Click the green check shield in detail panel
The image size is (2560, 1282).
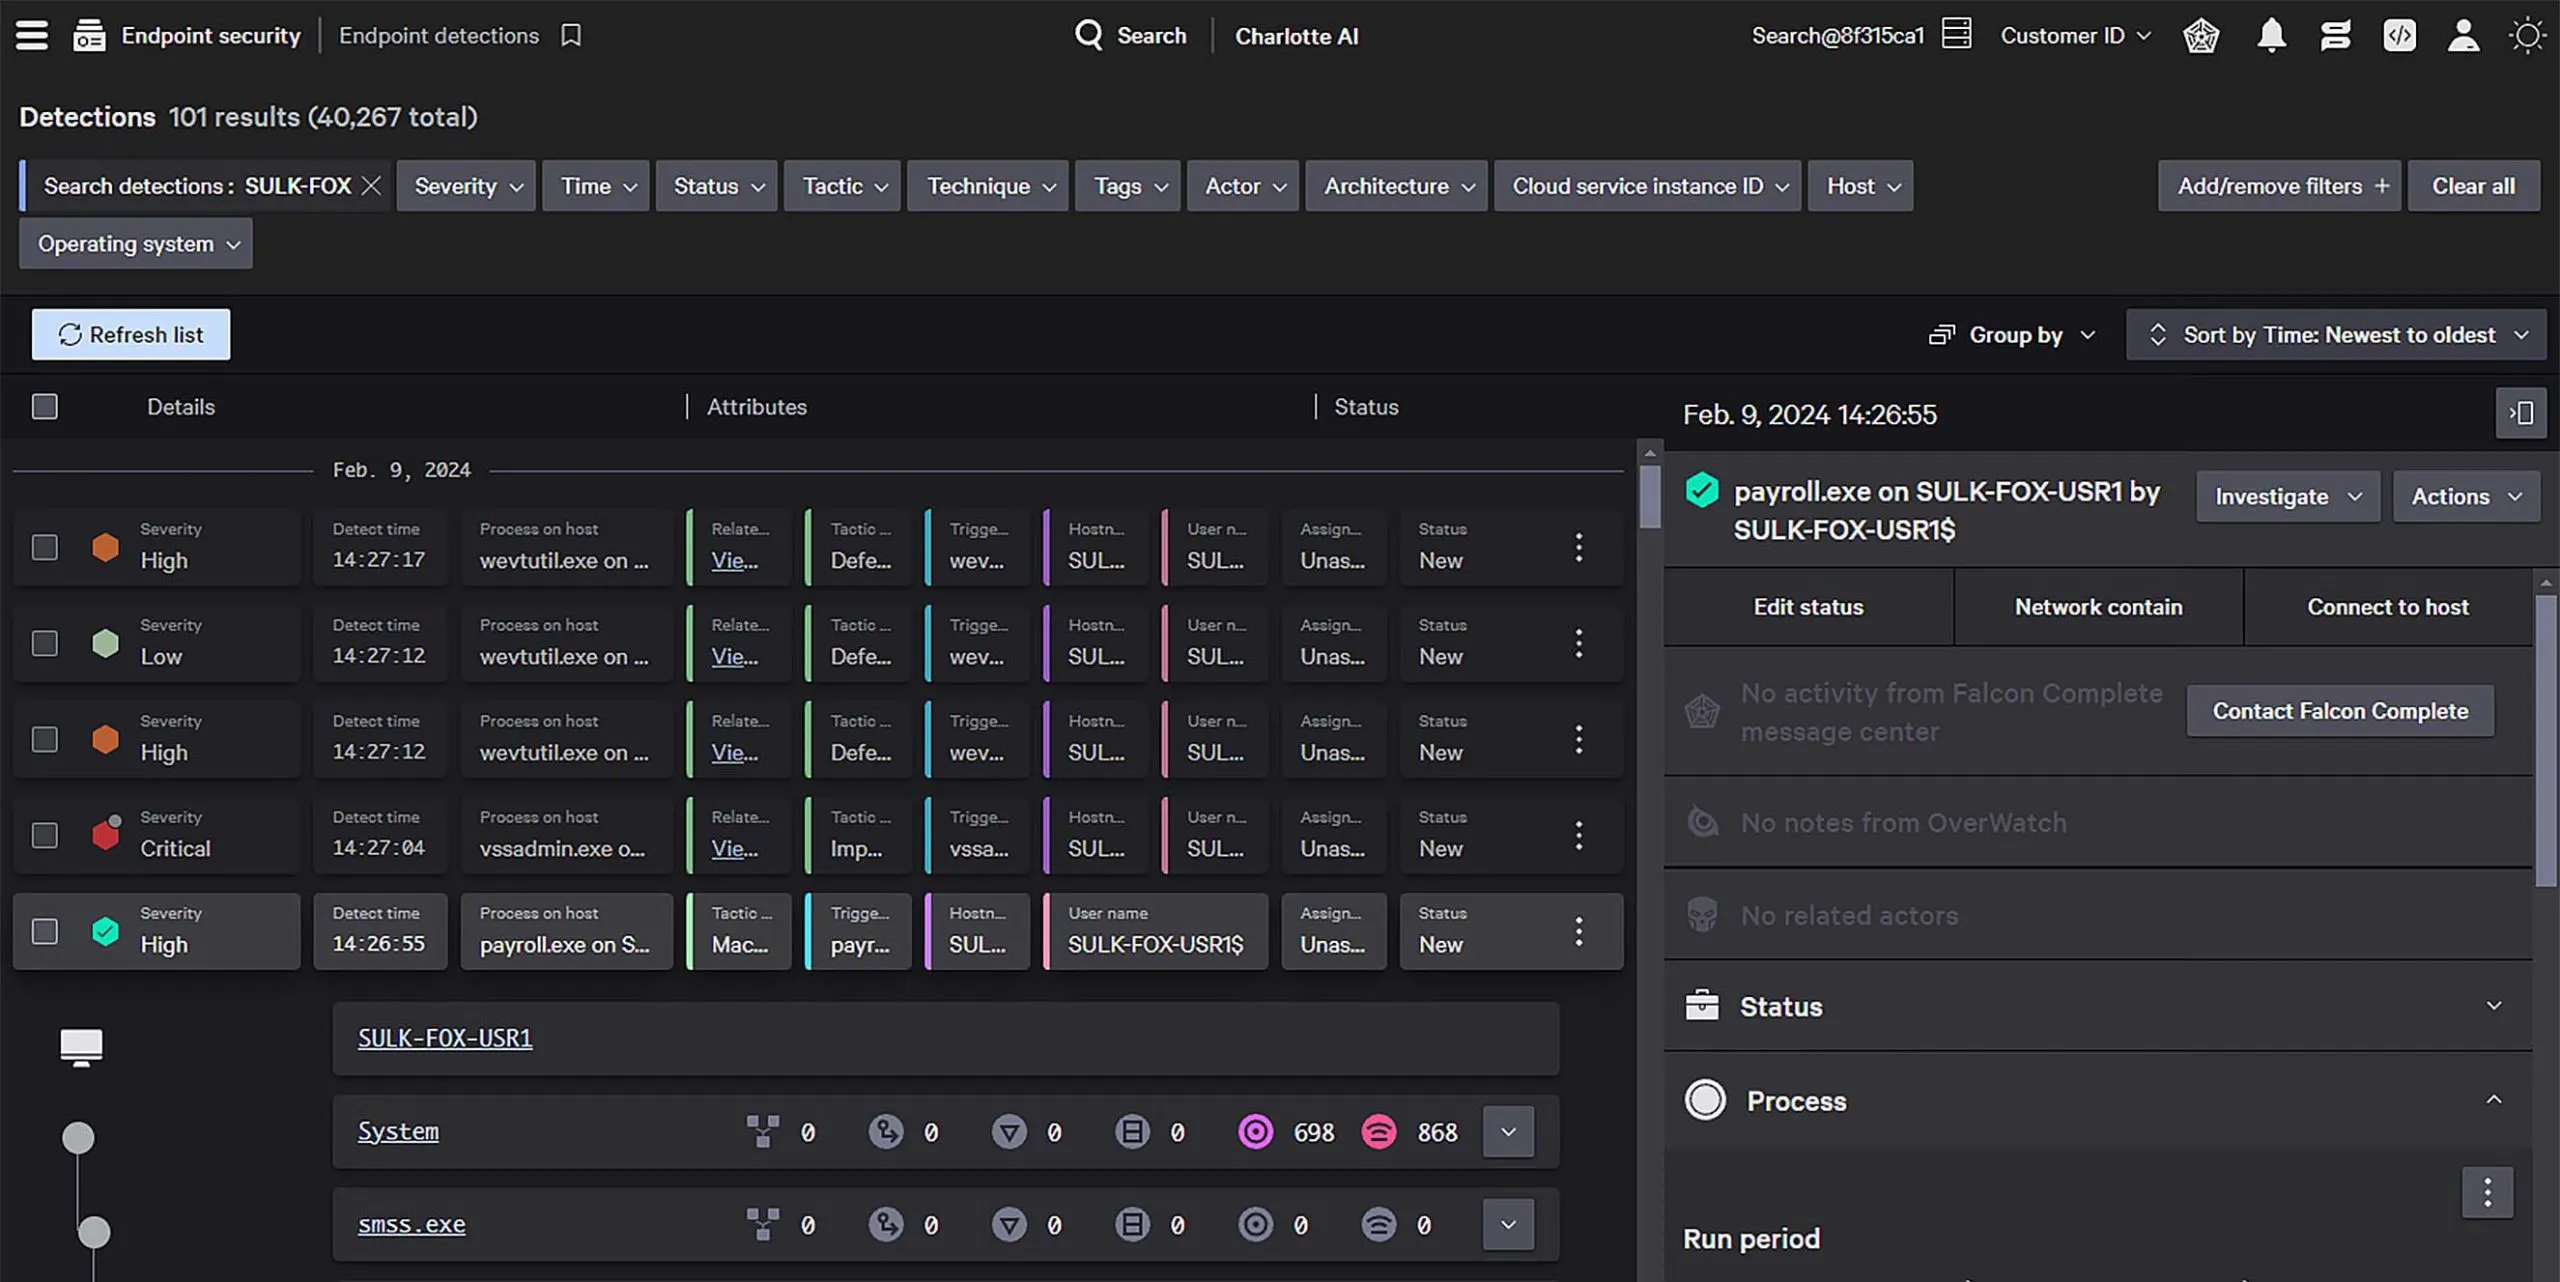click(x=1702, y=491)
